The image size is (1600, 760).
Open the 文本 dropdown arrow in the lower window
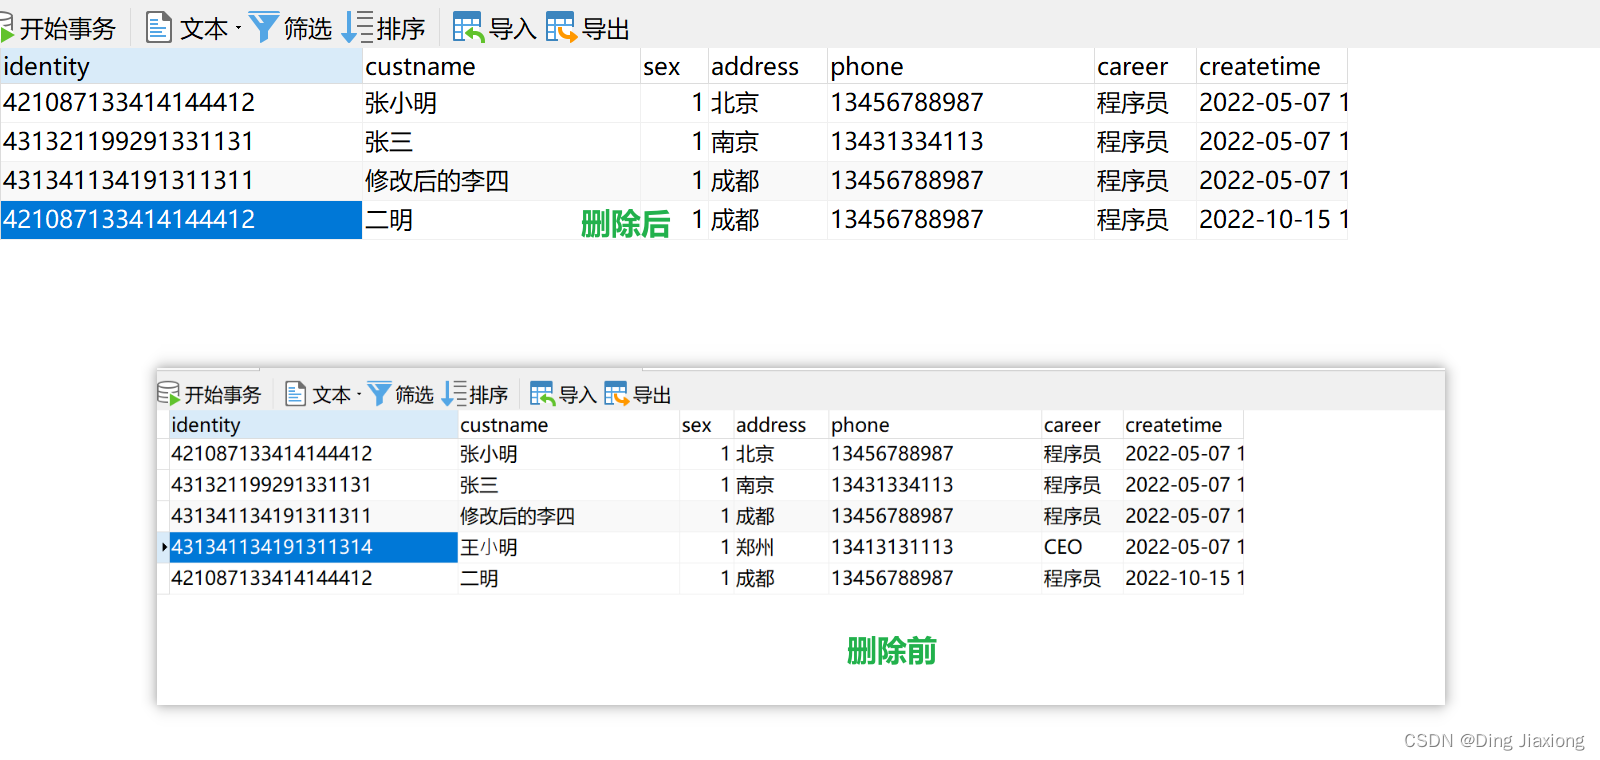click(359, 394)
